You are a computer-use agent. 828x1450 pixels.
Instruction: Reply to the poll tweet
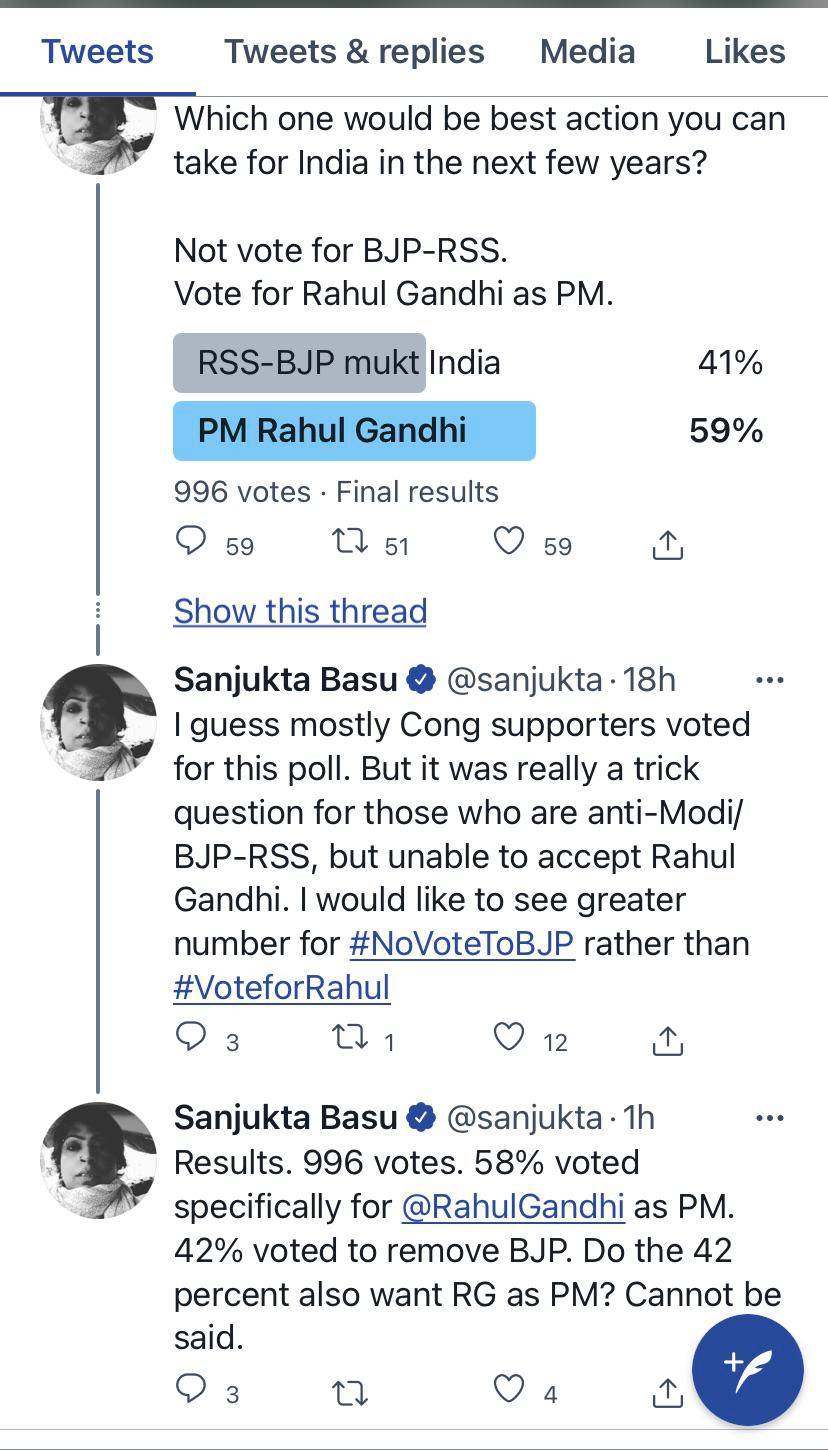click(191, 542)
